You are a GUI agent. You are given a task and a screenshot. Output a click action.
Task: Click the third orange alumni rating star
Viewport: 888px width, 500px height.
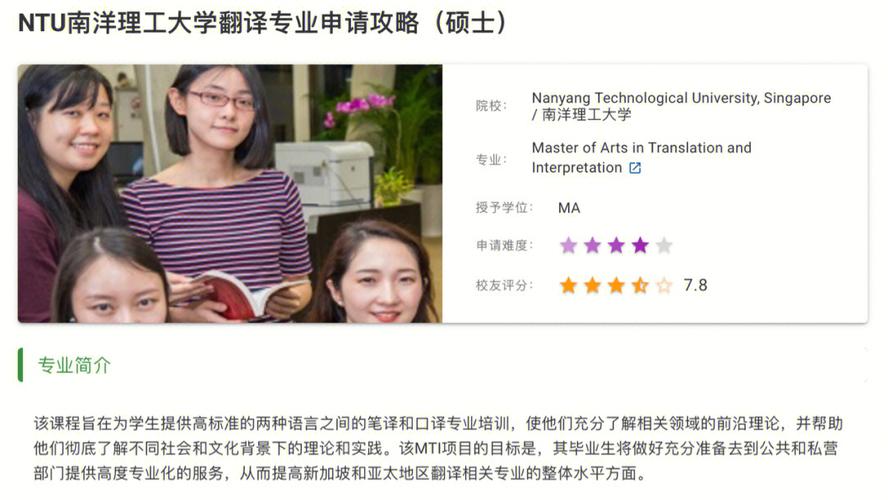(x=616, y=285)
